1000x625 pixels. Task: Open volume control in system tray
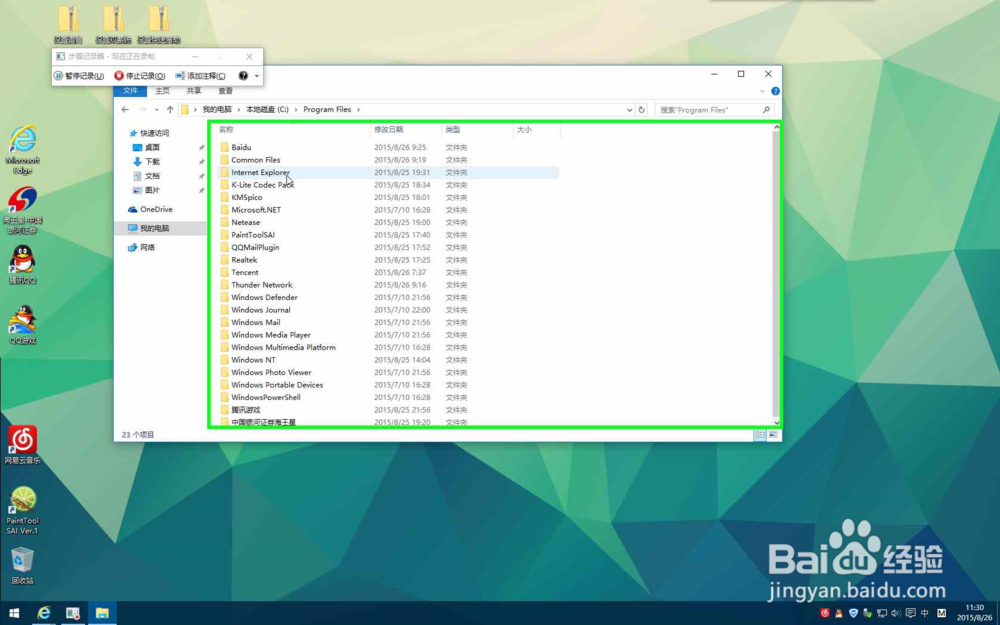point(896,614)
